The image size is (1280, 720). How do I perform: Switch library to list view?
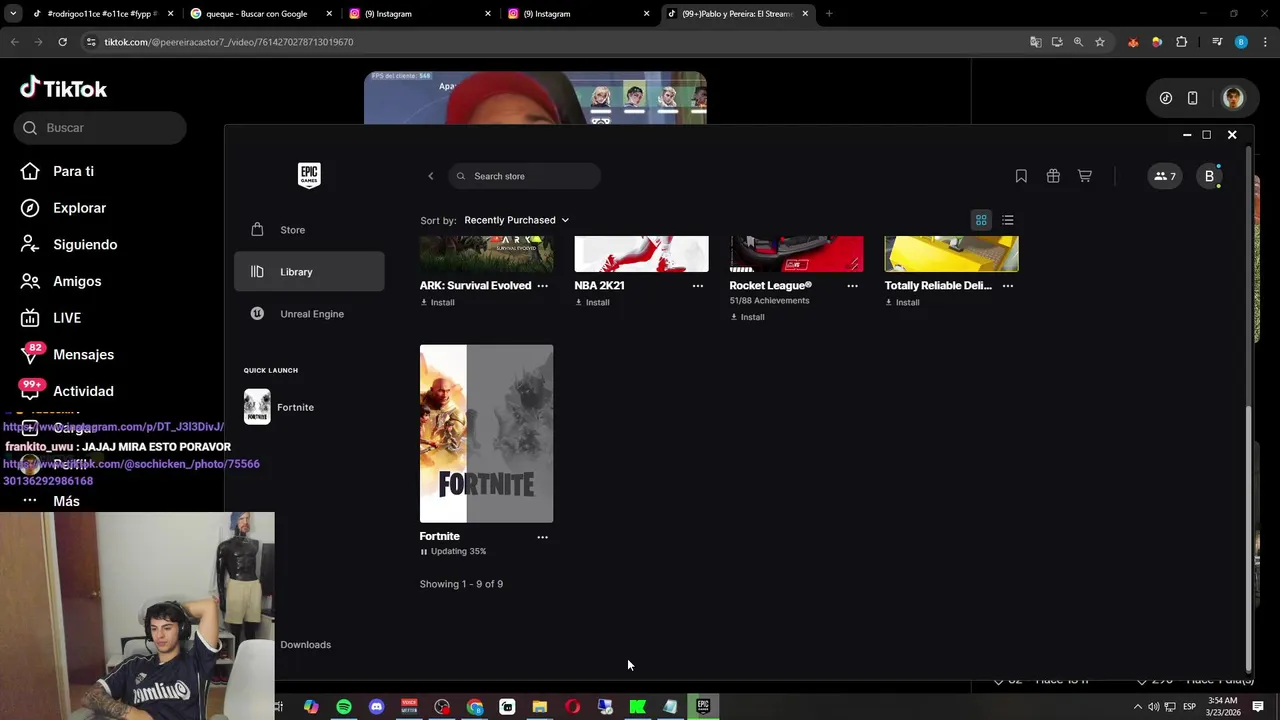tap(1008, 220)
